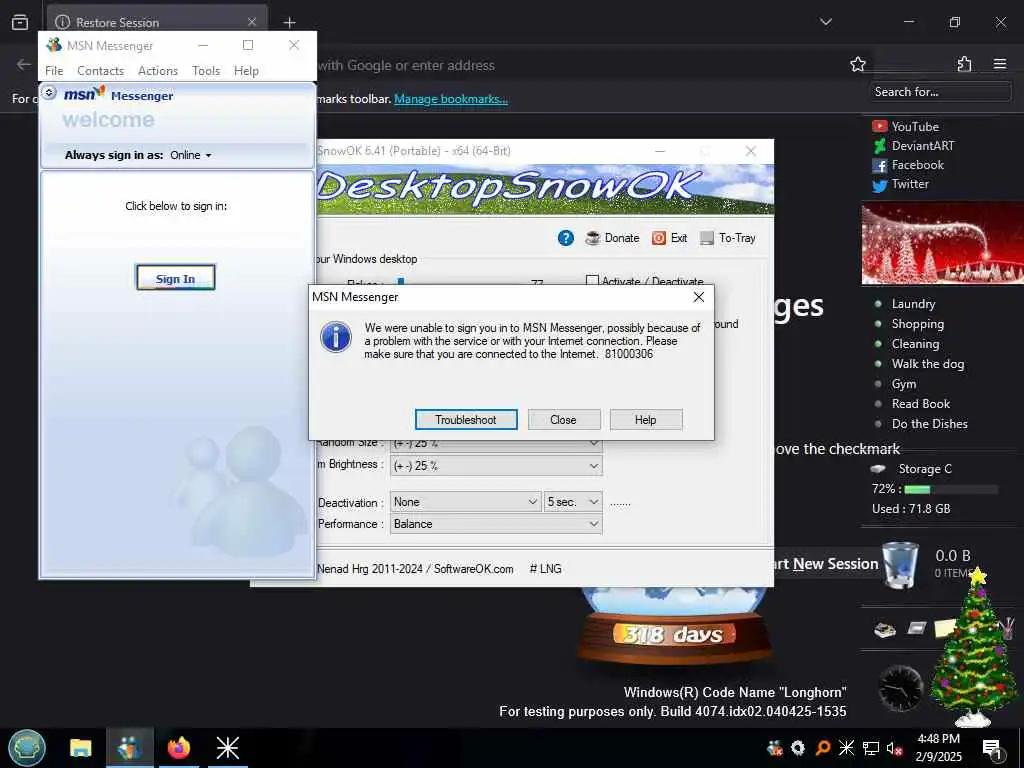Image resolution: width=1024 pixels, height=768 pixels.
Task: Toggle the Activate / Deactivate checkbox
Action: click(592, 281)
